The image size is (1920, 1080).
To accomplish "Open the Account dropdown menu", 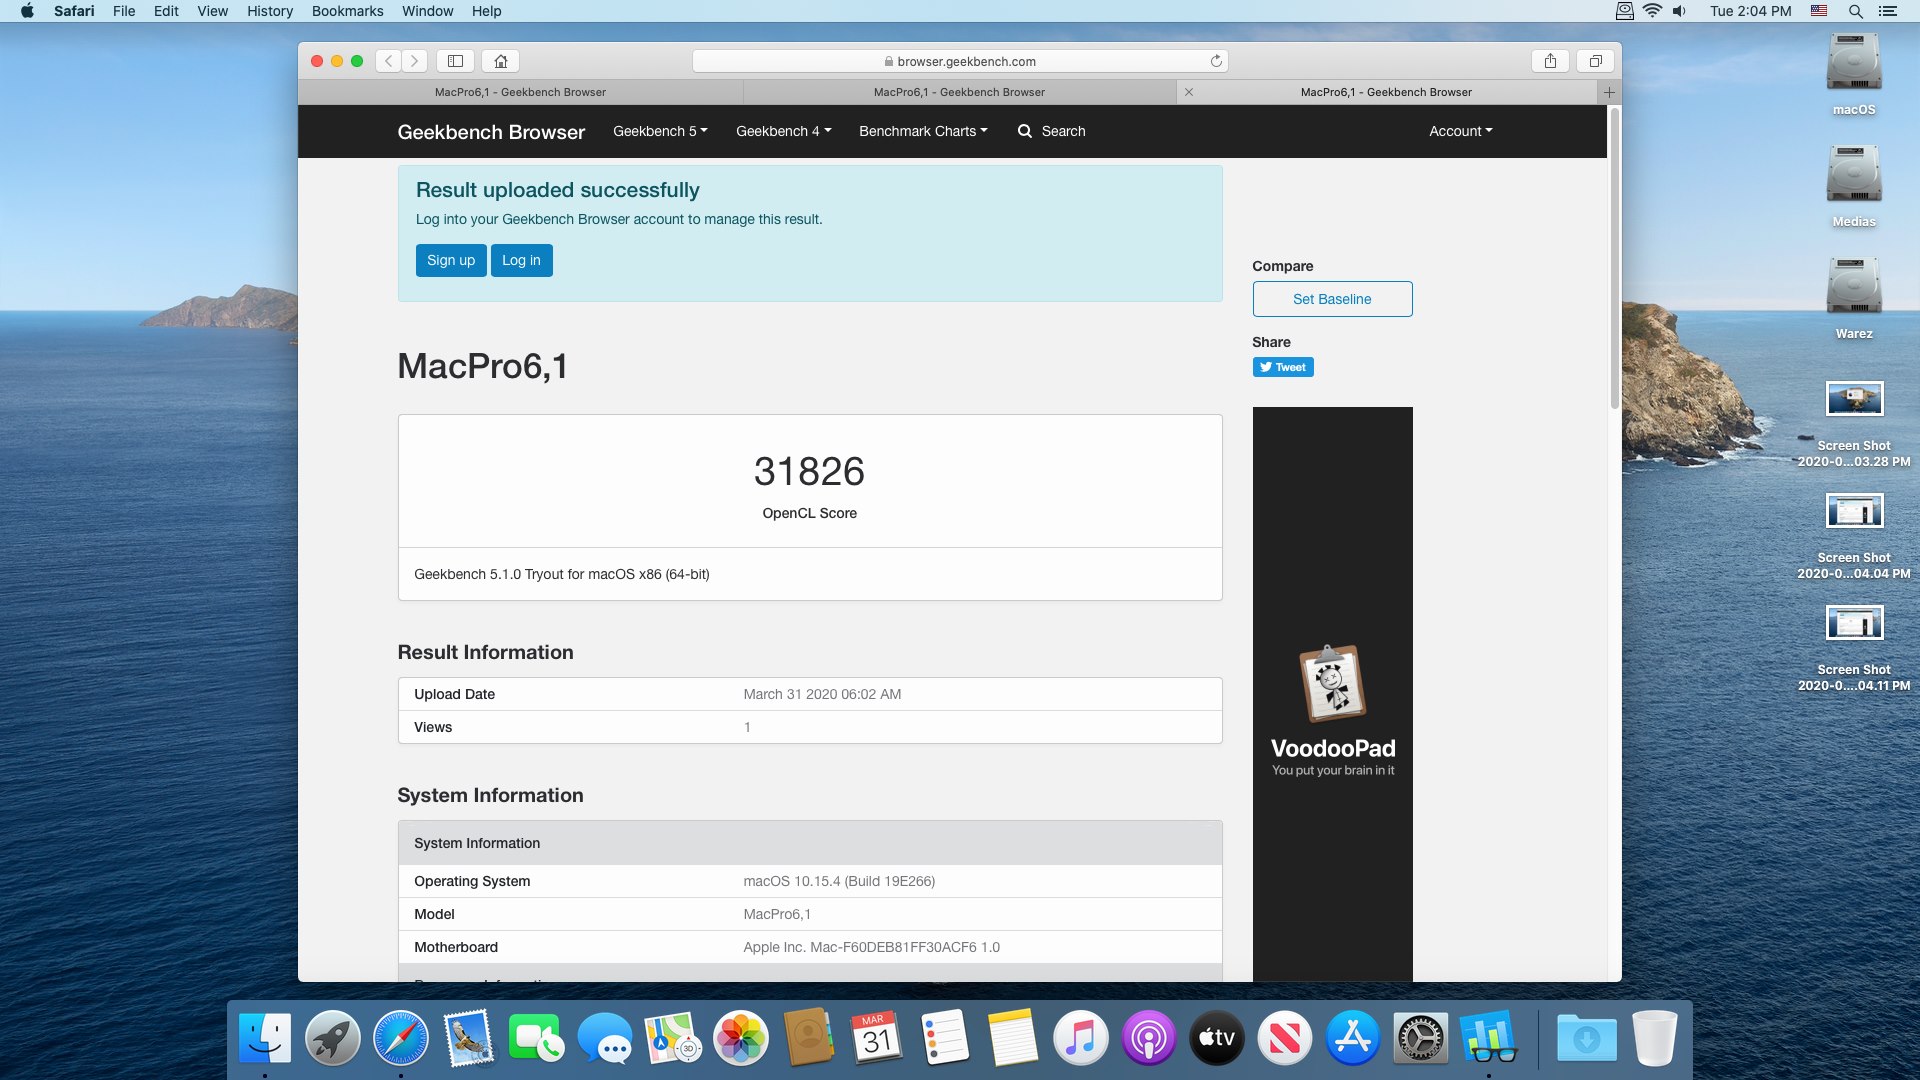I will [1461, 131].
